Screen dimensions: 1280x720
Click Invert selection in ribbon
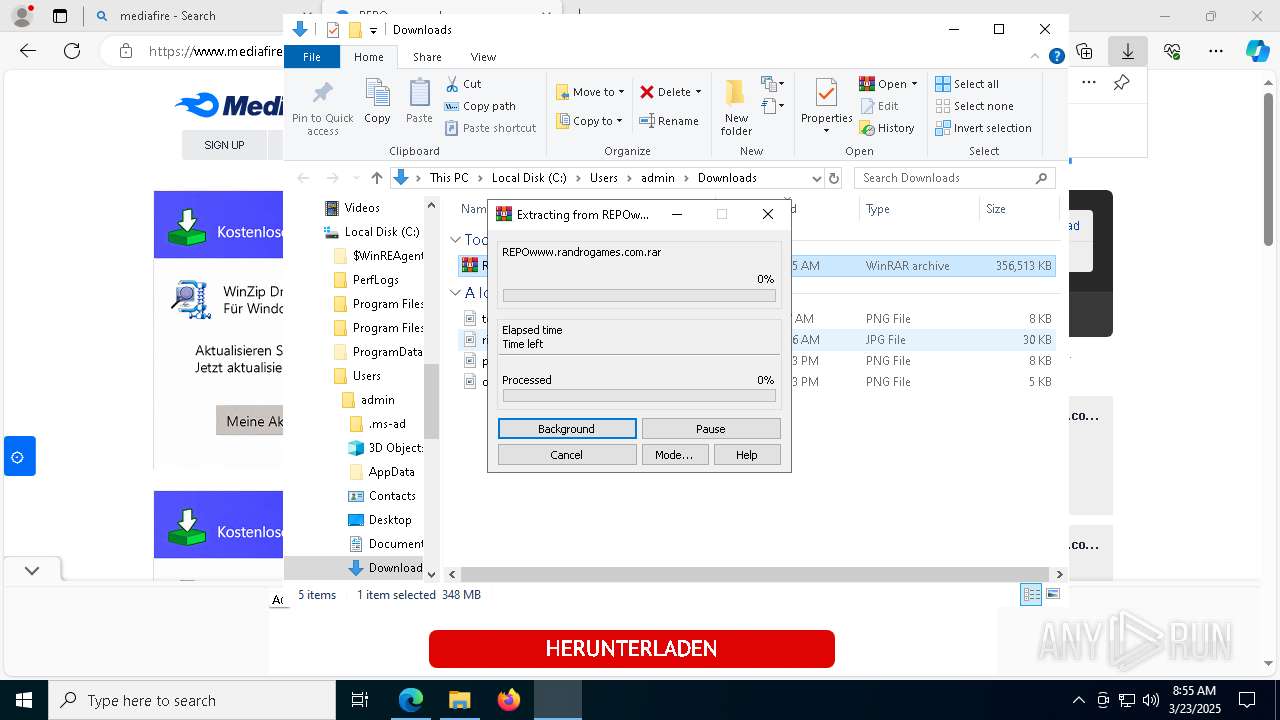tap(983, 128)
